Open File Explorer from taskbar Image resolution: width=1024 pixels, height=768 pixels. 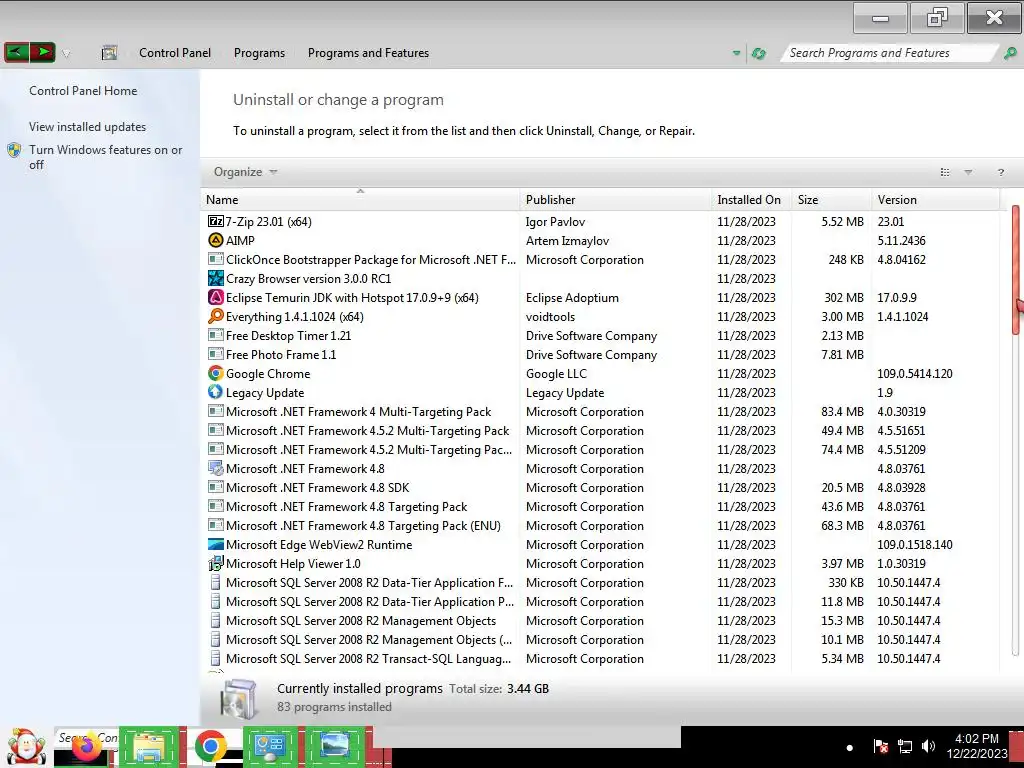(x=148, y=746)
